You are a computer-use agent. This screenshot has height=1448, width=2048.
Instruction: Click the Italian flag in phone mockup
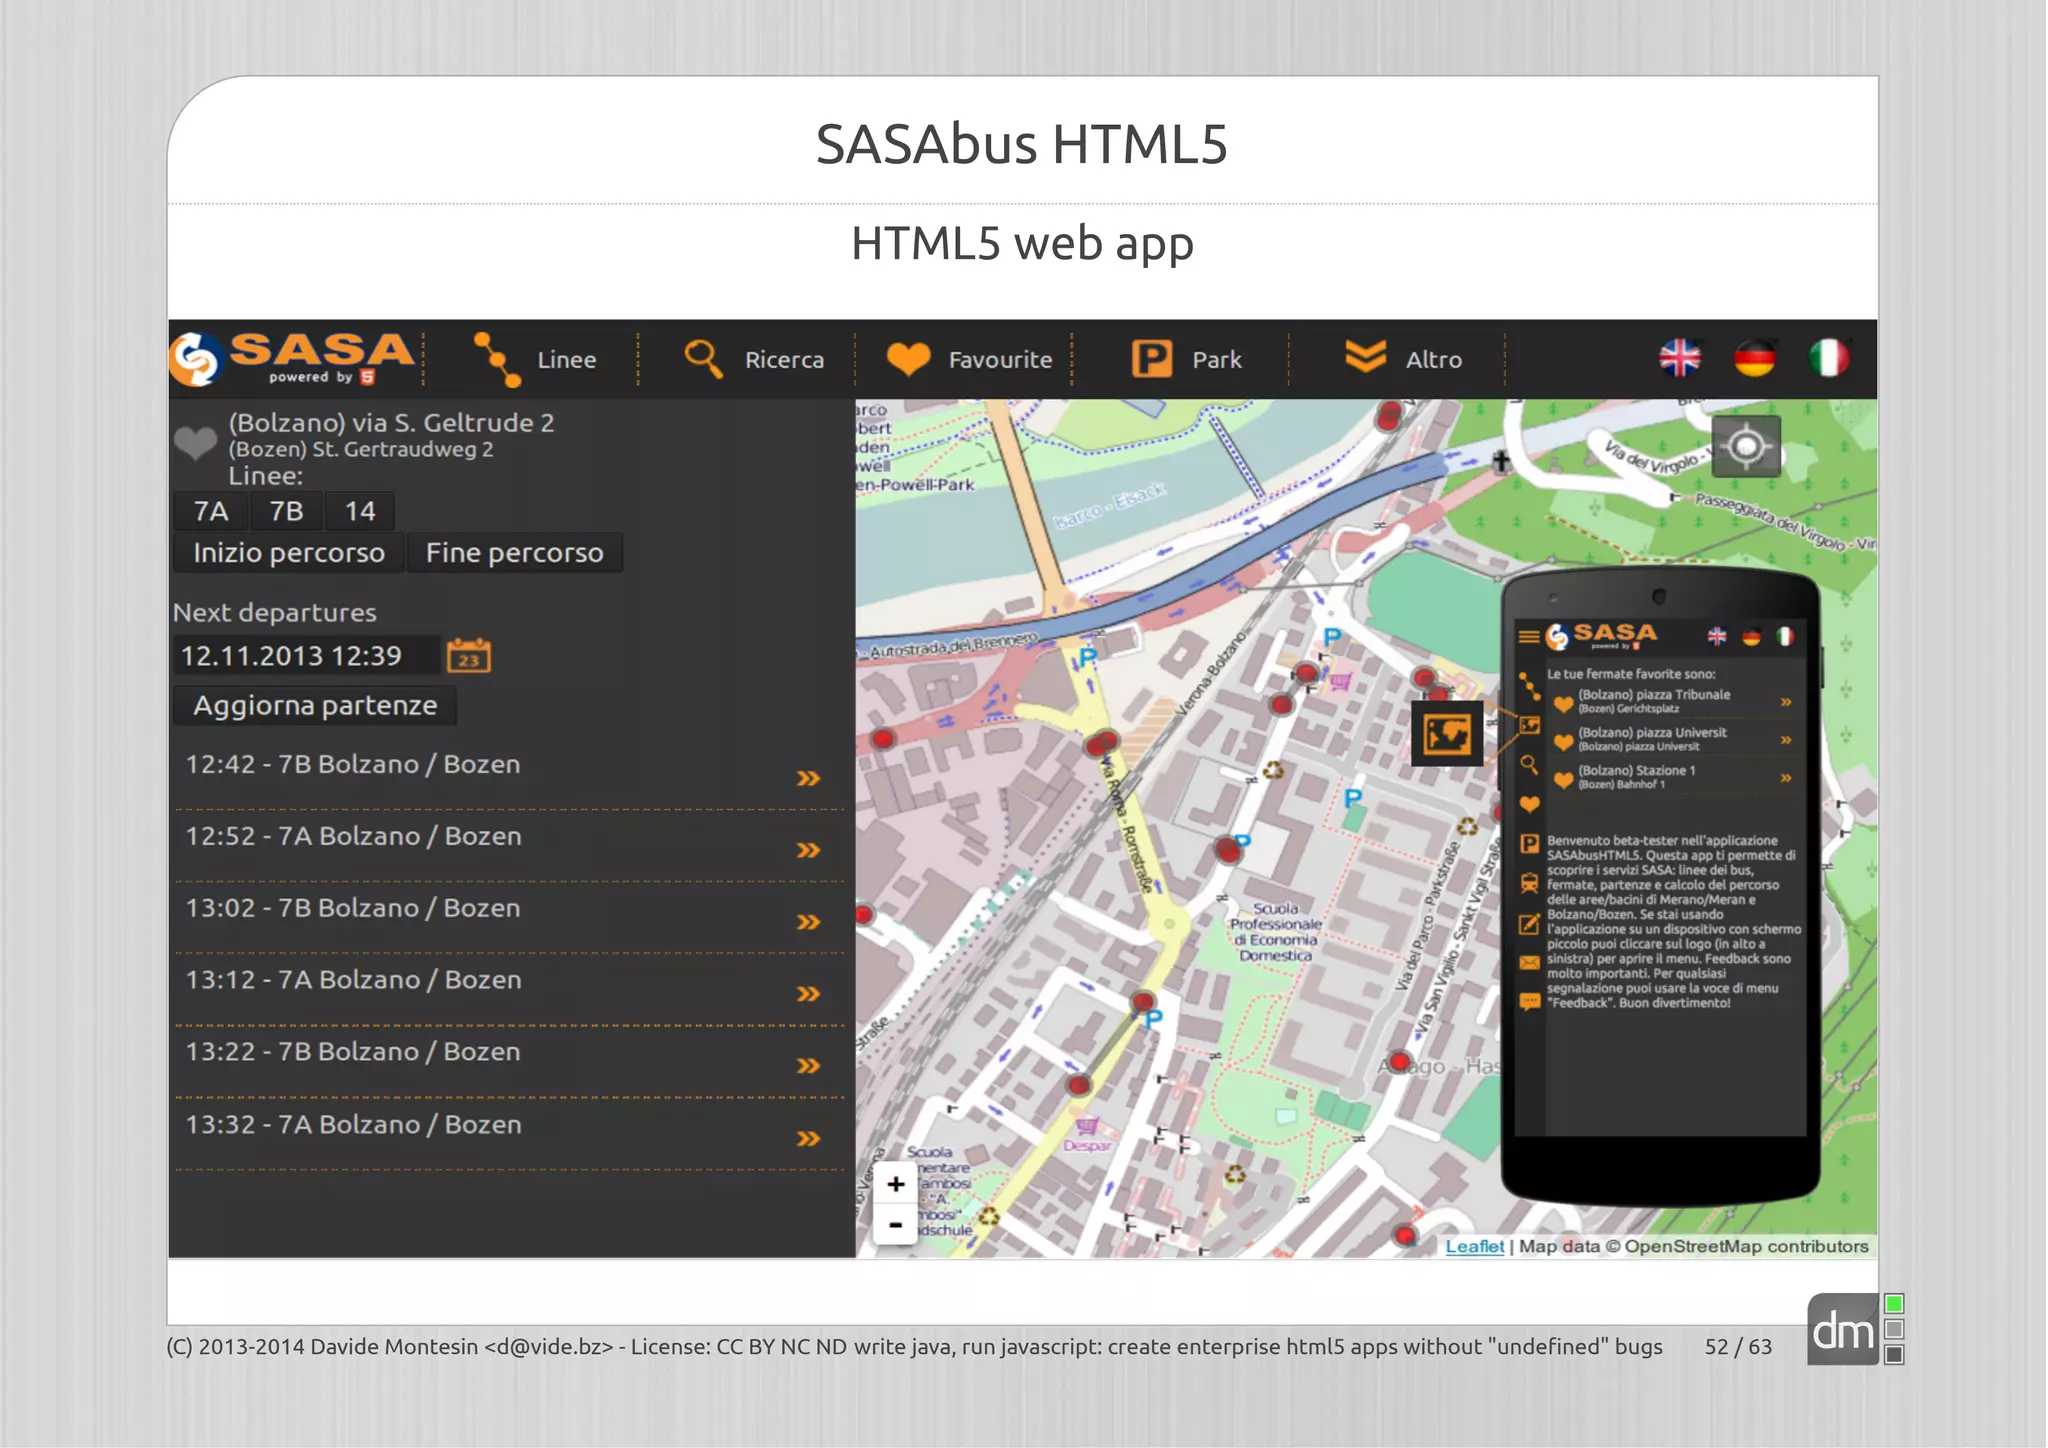pos(1785,636)
